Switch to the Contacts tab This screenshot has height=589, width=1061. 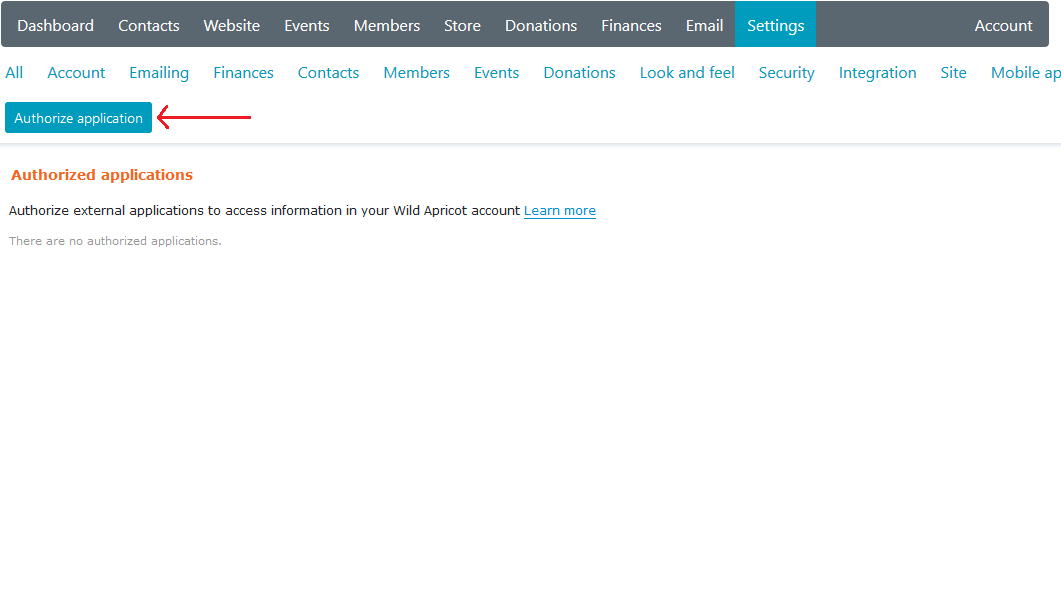click(x=148, y=24)
